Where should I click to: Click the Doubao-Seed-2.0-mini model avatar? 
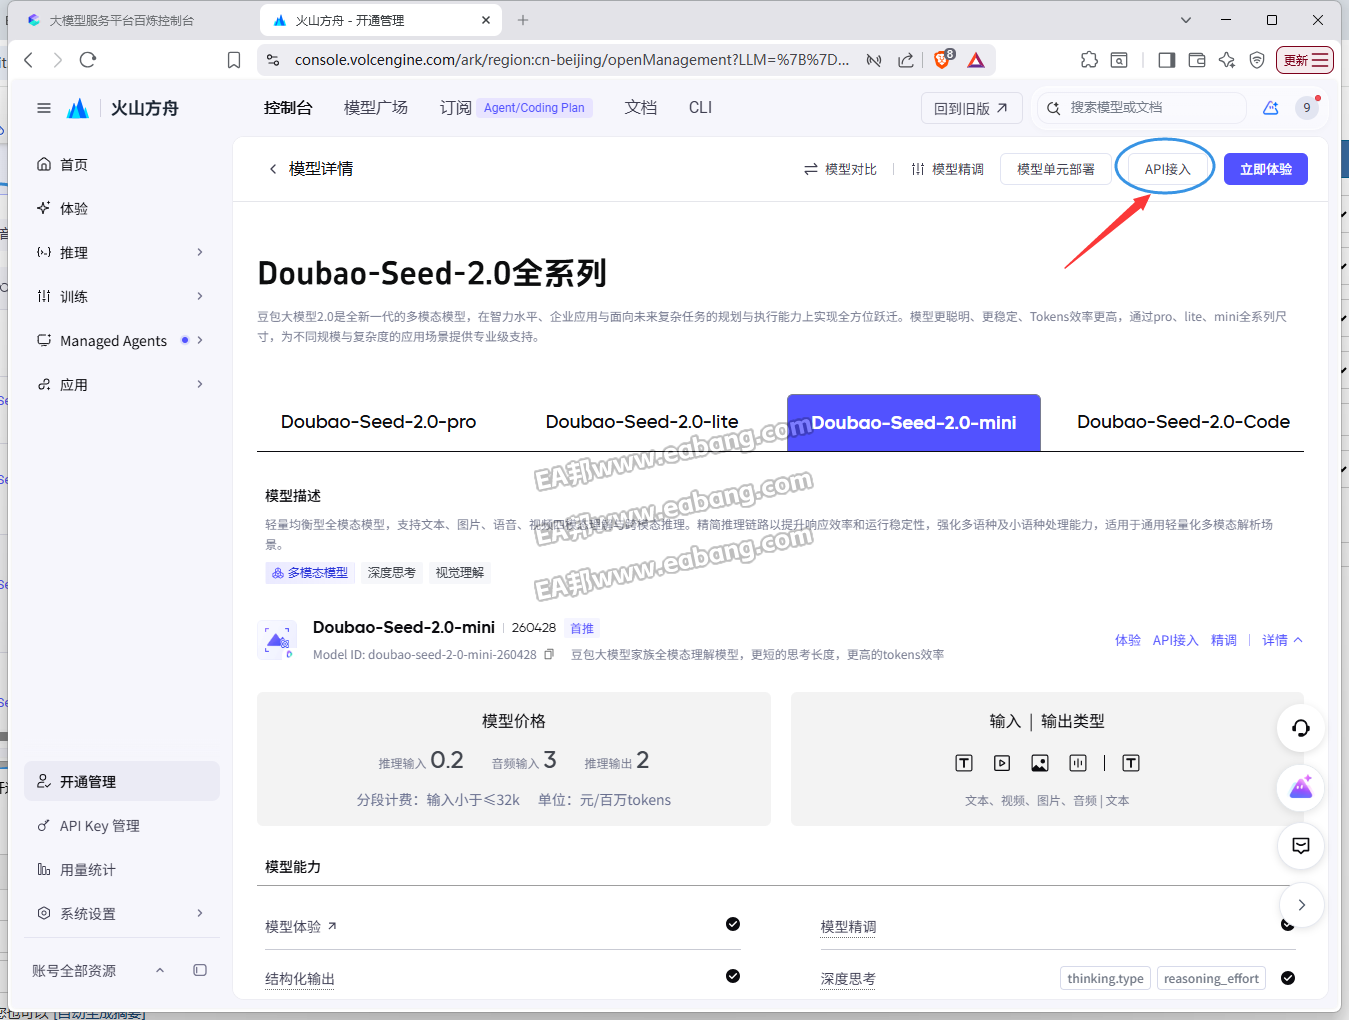coord(277,640)
